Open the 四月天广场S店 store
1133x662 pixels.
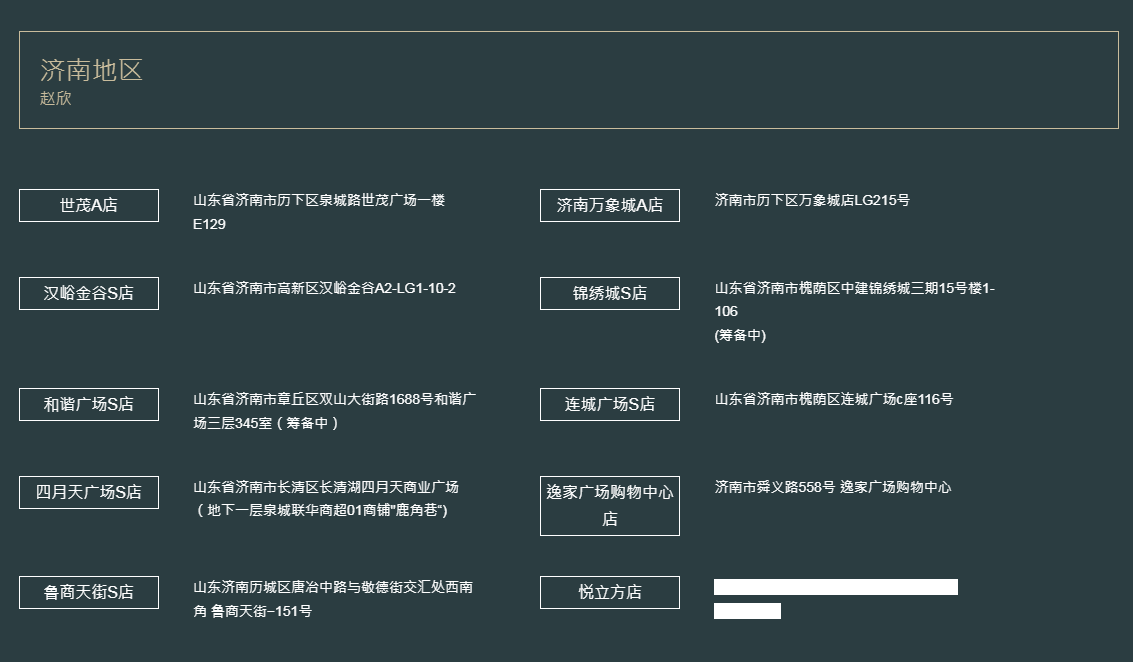(89, 492)
